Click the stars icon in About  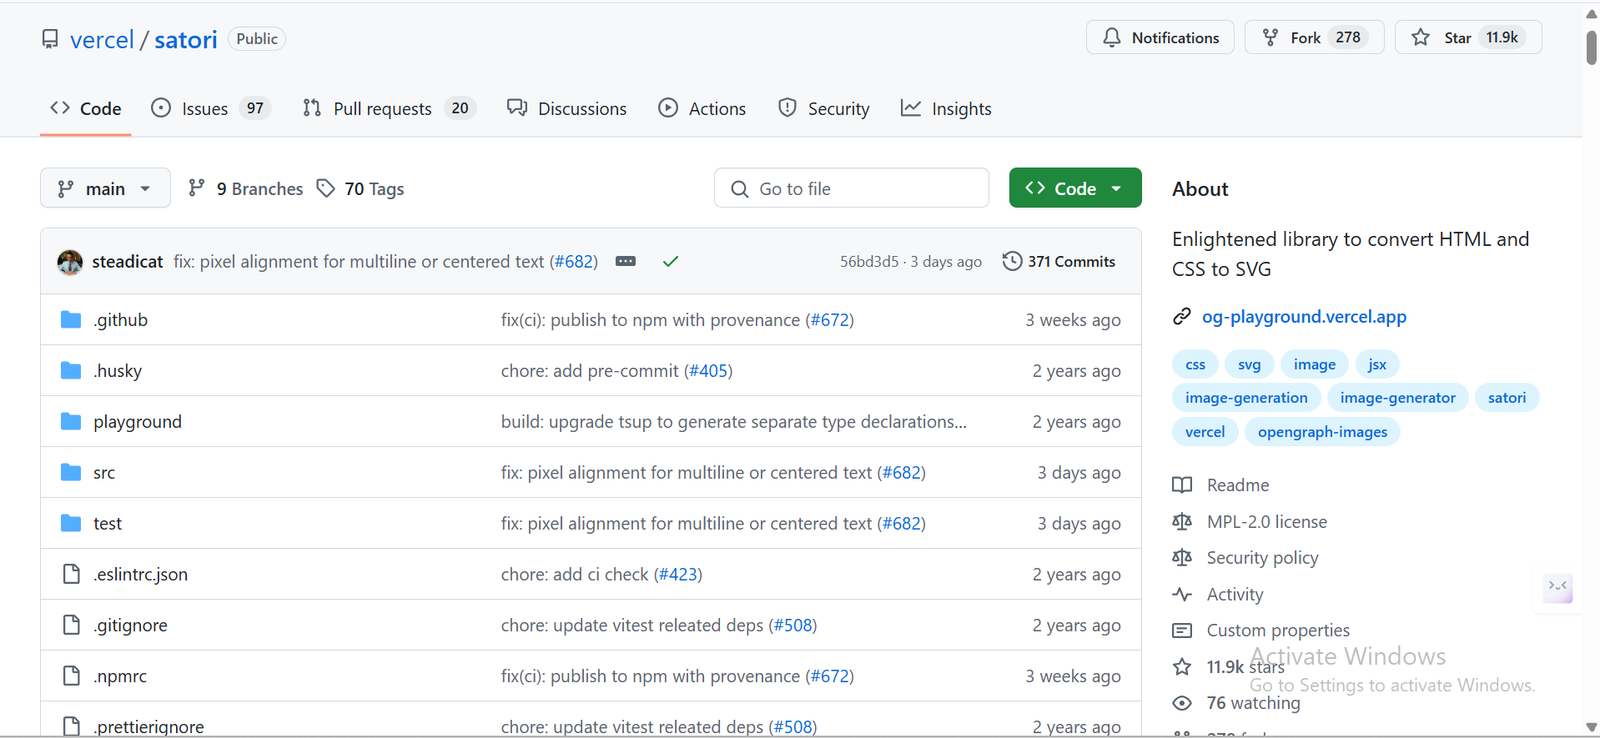coord(1182,667)
